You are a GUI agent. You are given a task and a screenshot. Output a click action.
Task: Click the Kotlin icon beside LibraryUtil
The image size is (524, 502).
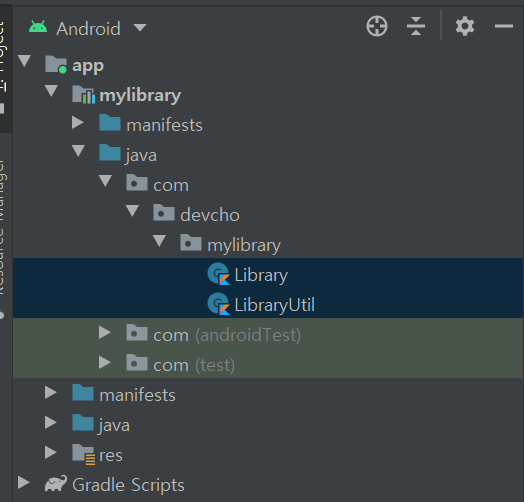click(219, 304)
